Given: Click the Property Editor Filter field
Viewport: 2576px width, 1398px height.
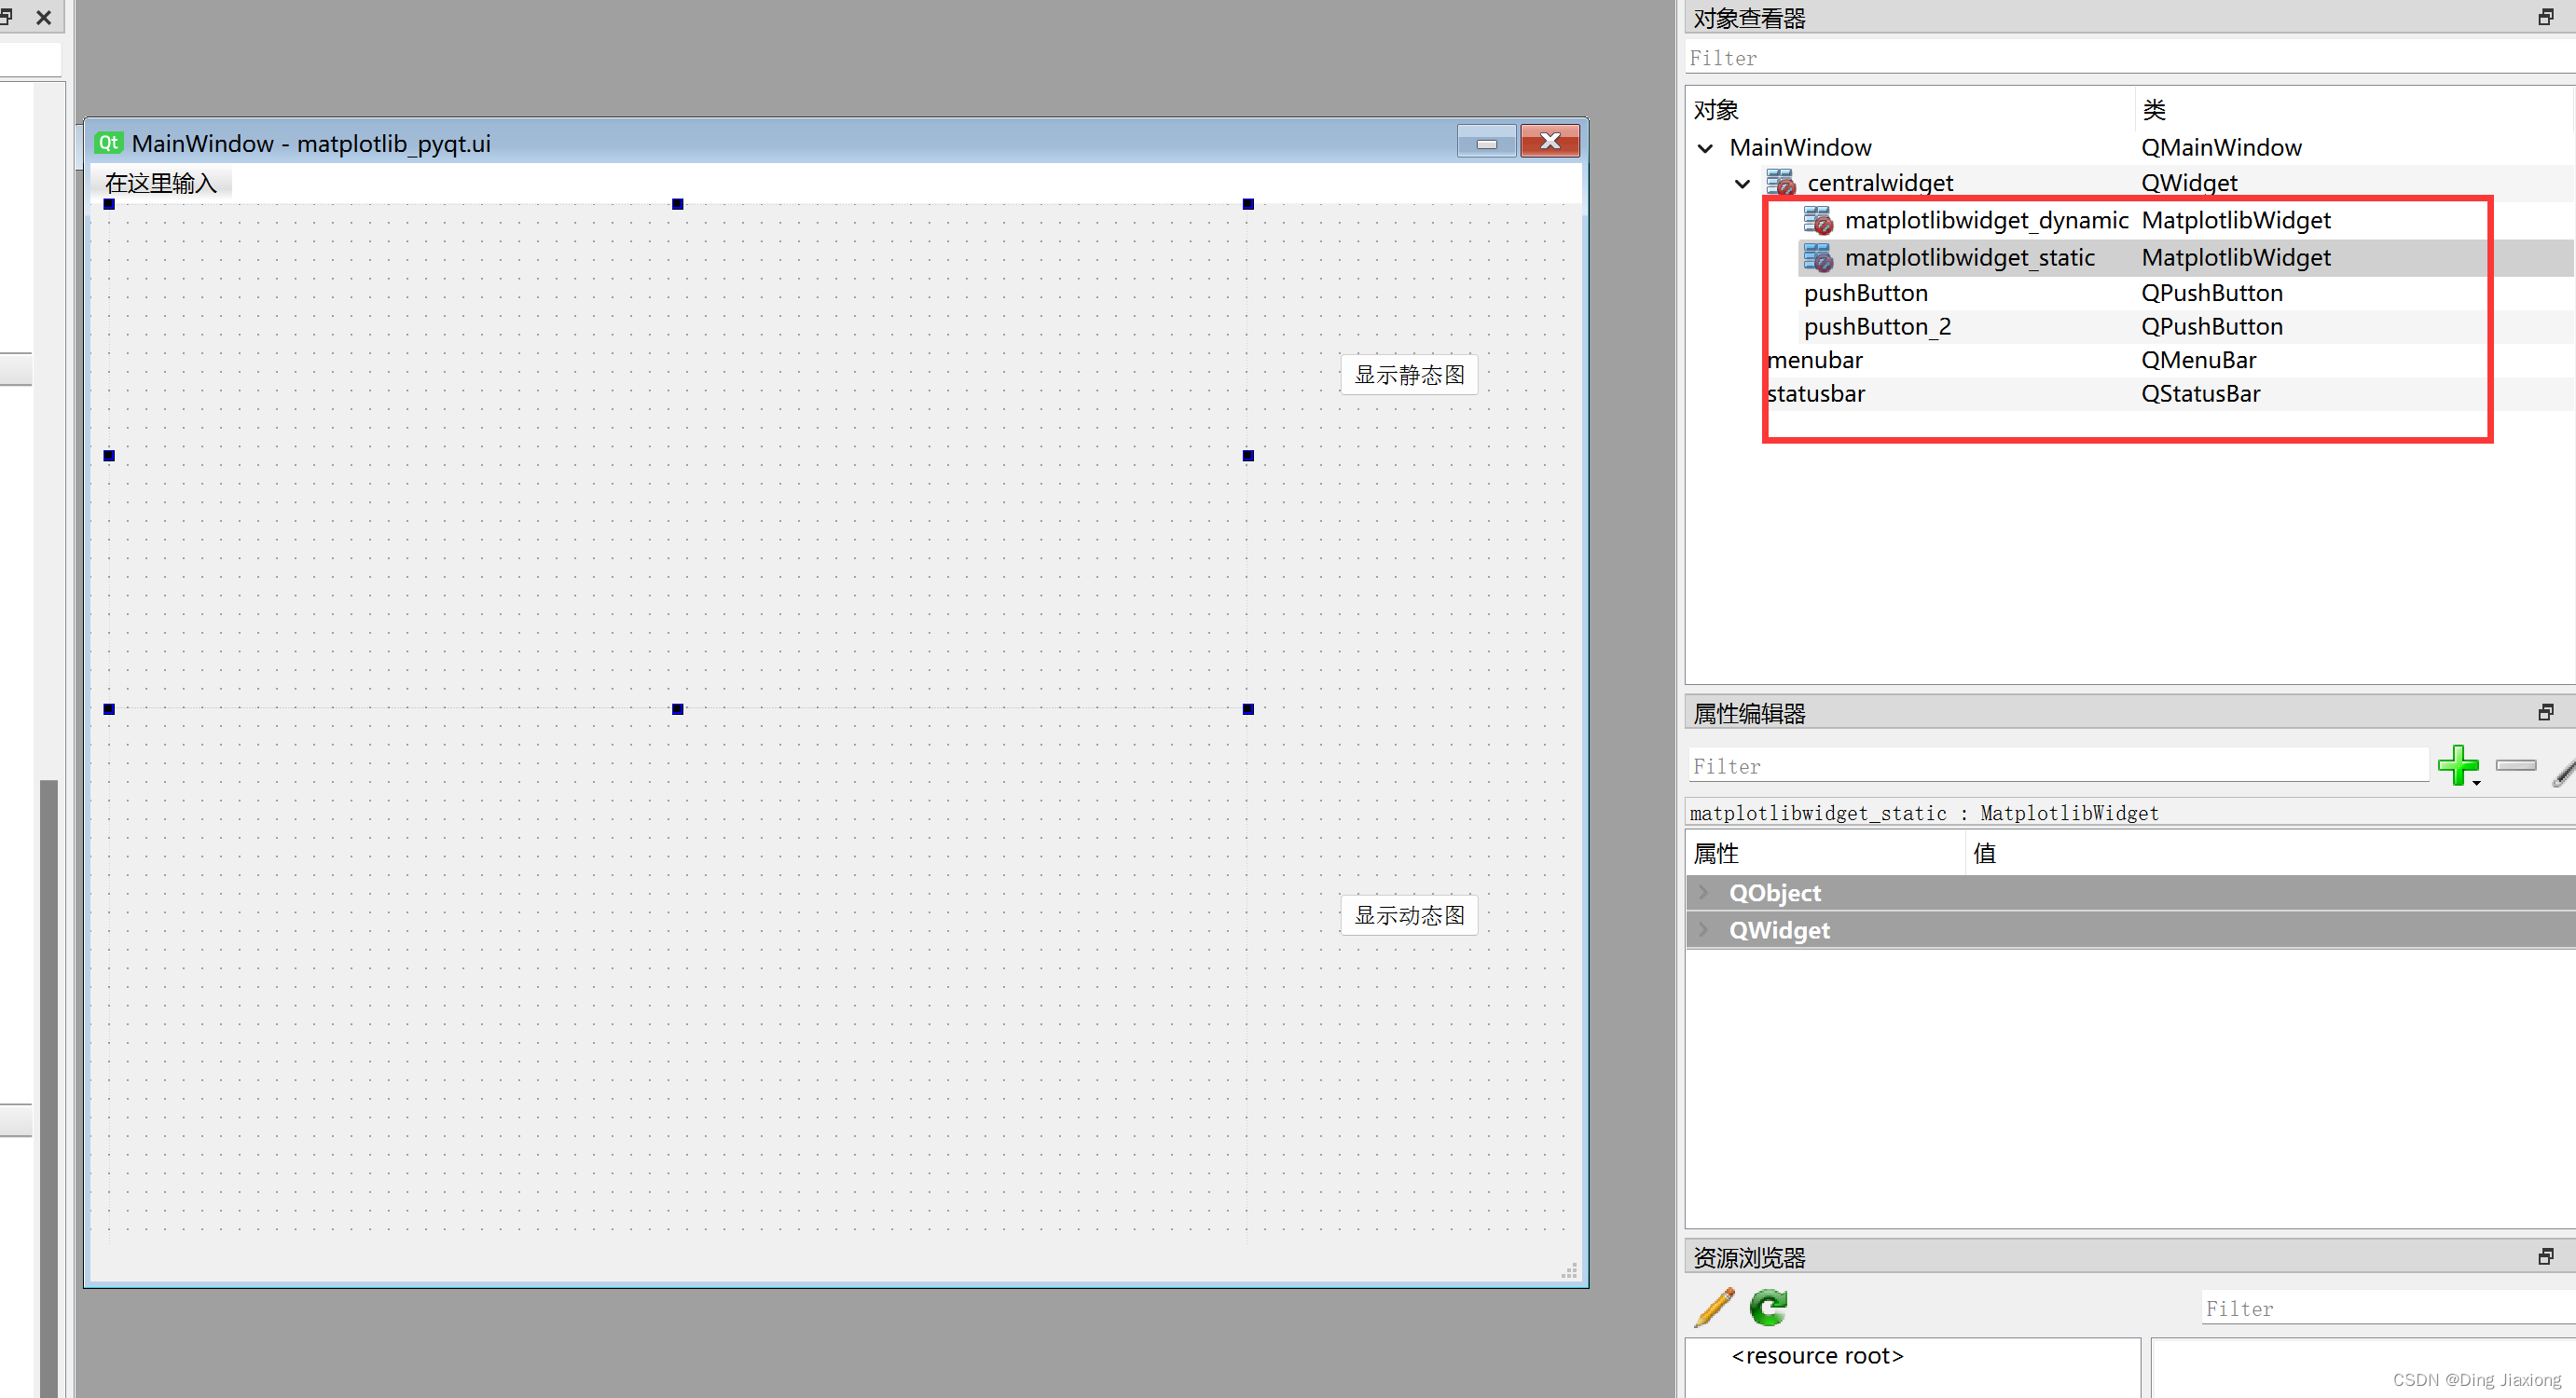Looking at the screenshot, I should [x=2058, y=766].
